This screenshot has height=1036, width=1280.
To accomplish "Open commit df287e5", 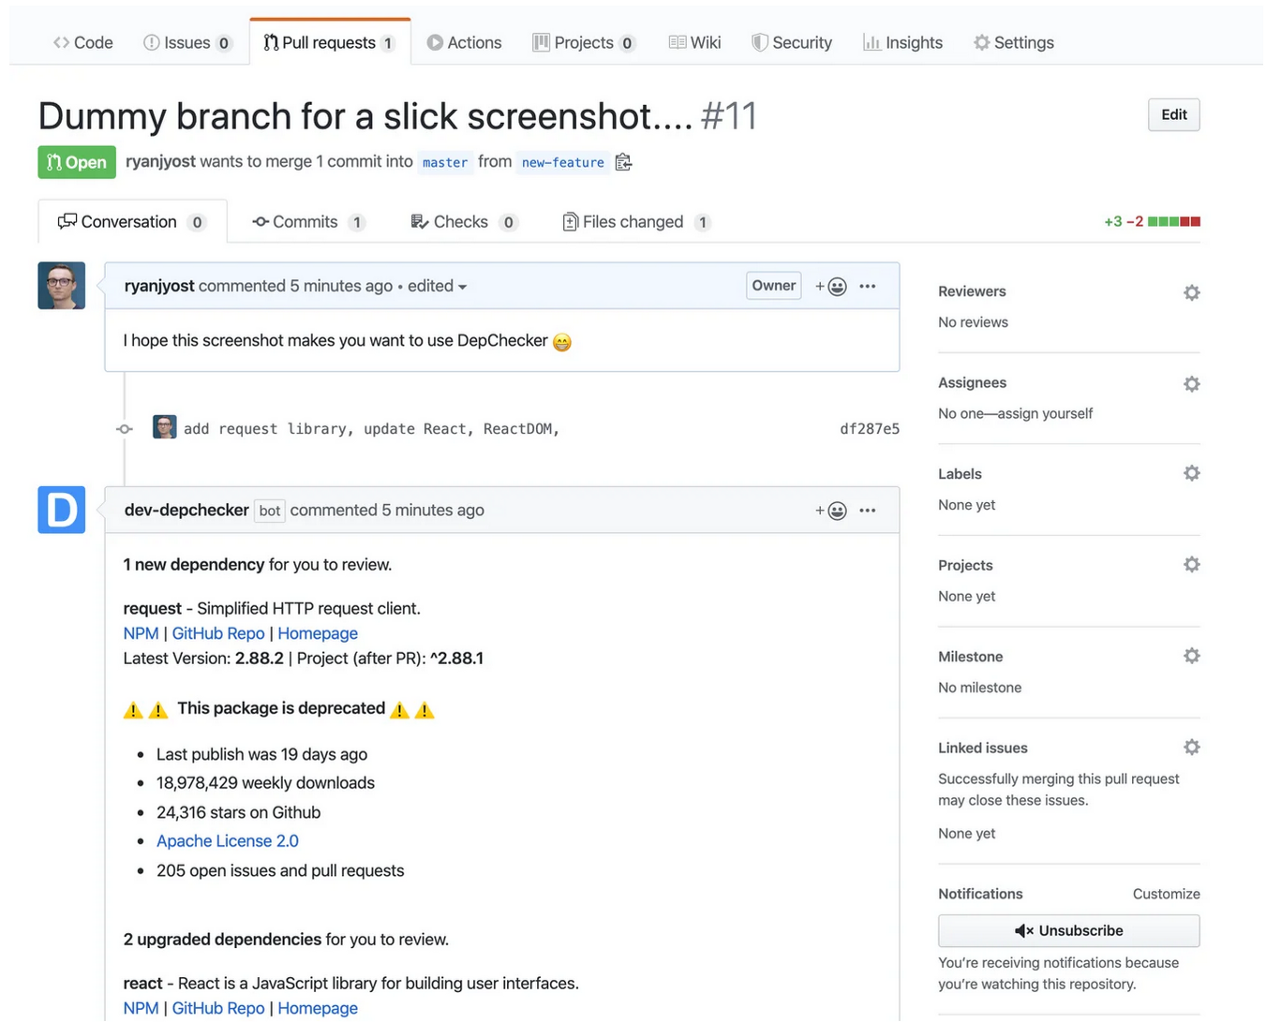I will (869, 429).
